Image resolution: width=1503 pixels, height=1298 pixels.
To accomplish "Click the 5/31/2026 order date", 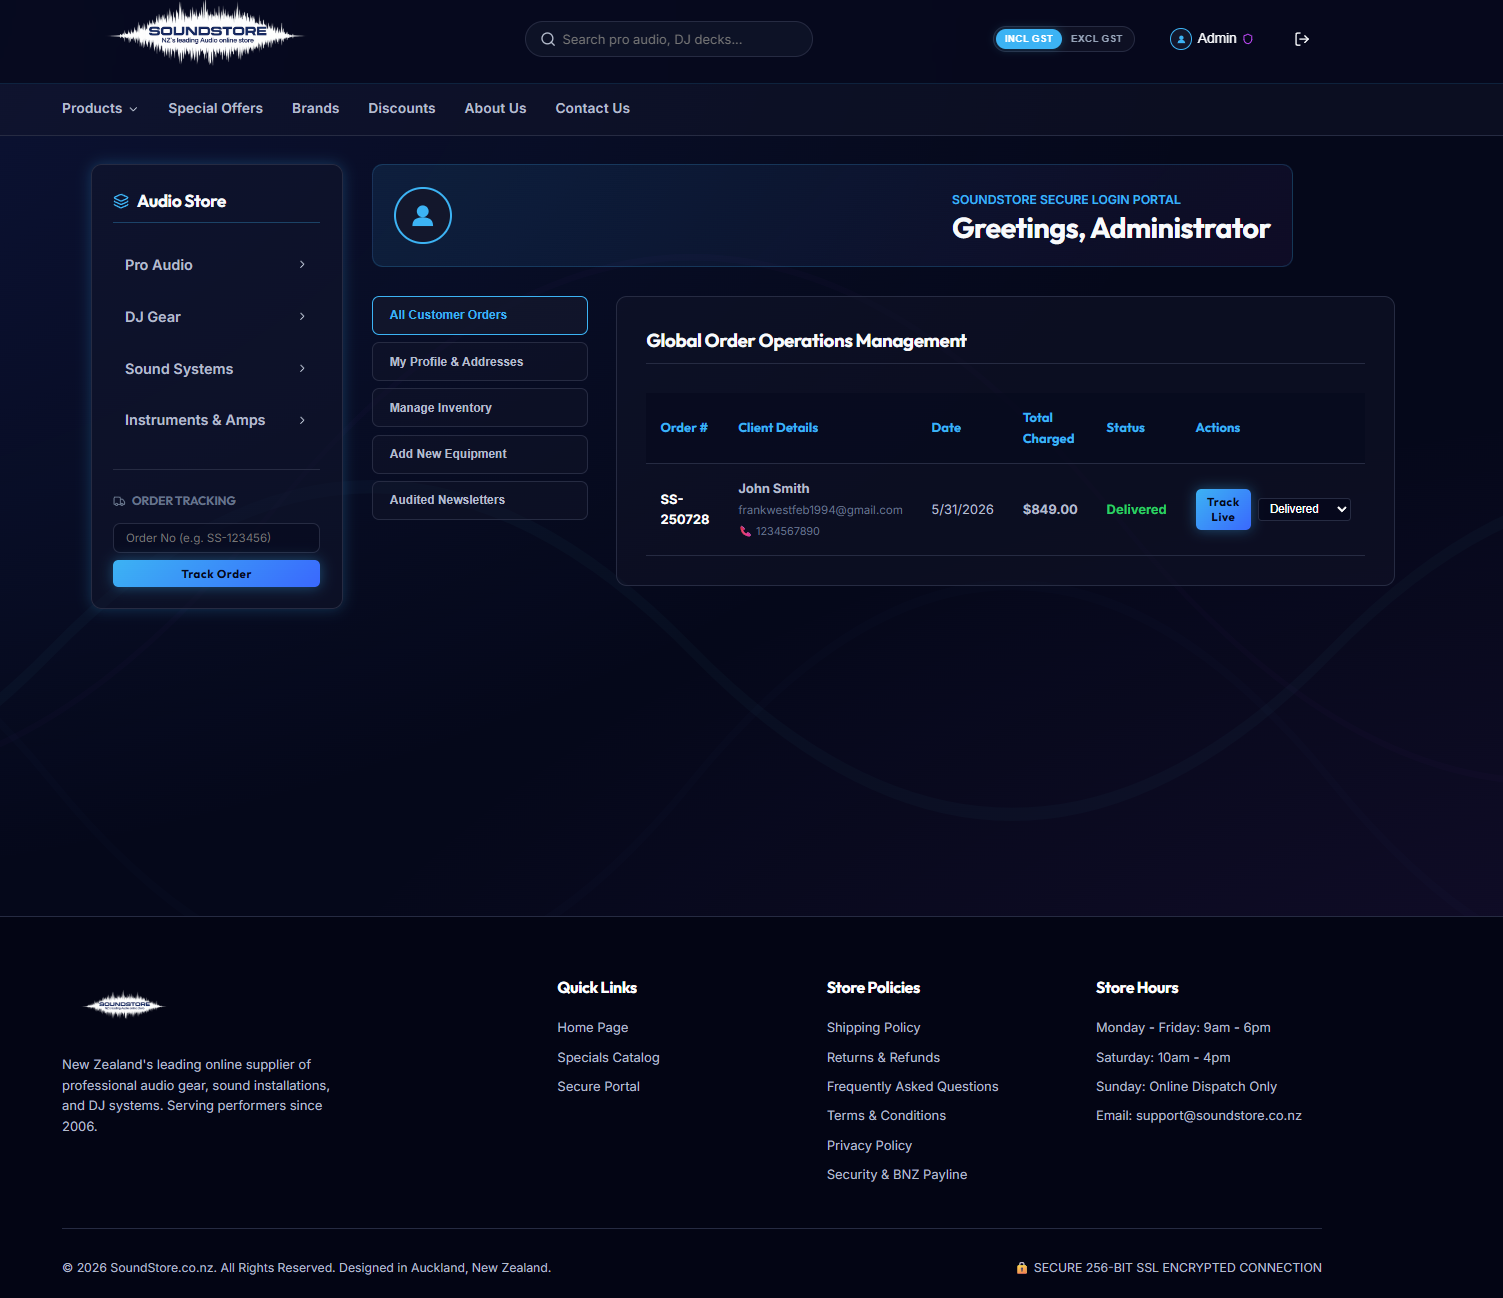I will 962,510.
